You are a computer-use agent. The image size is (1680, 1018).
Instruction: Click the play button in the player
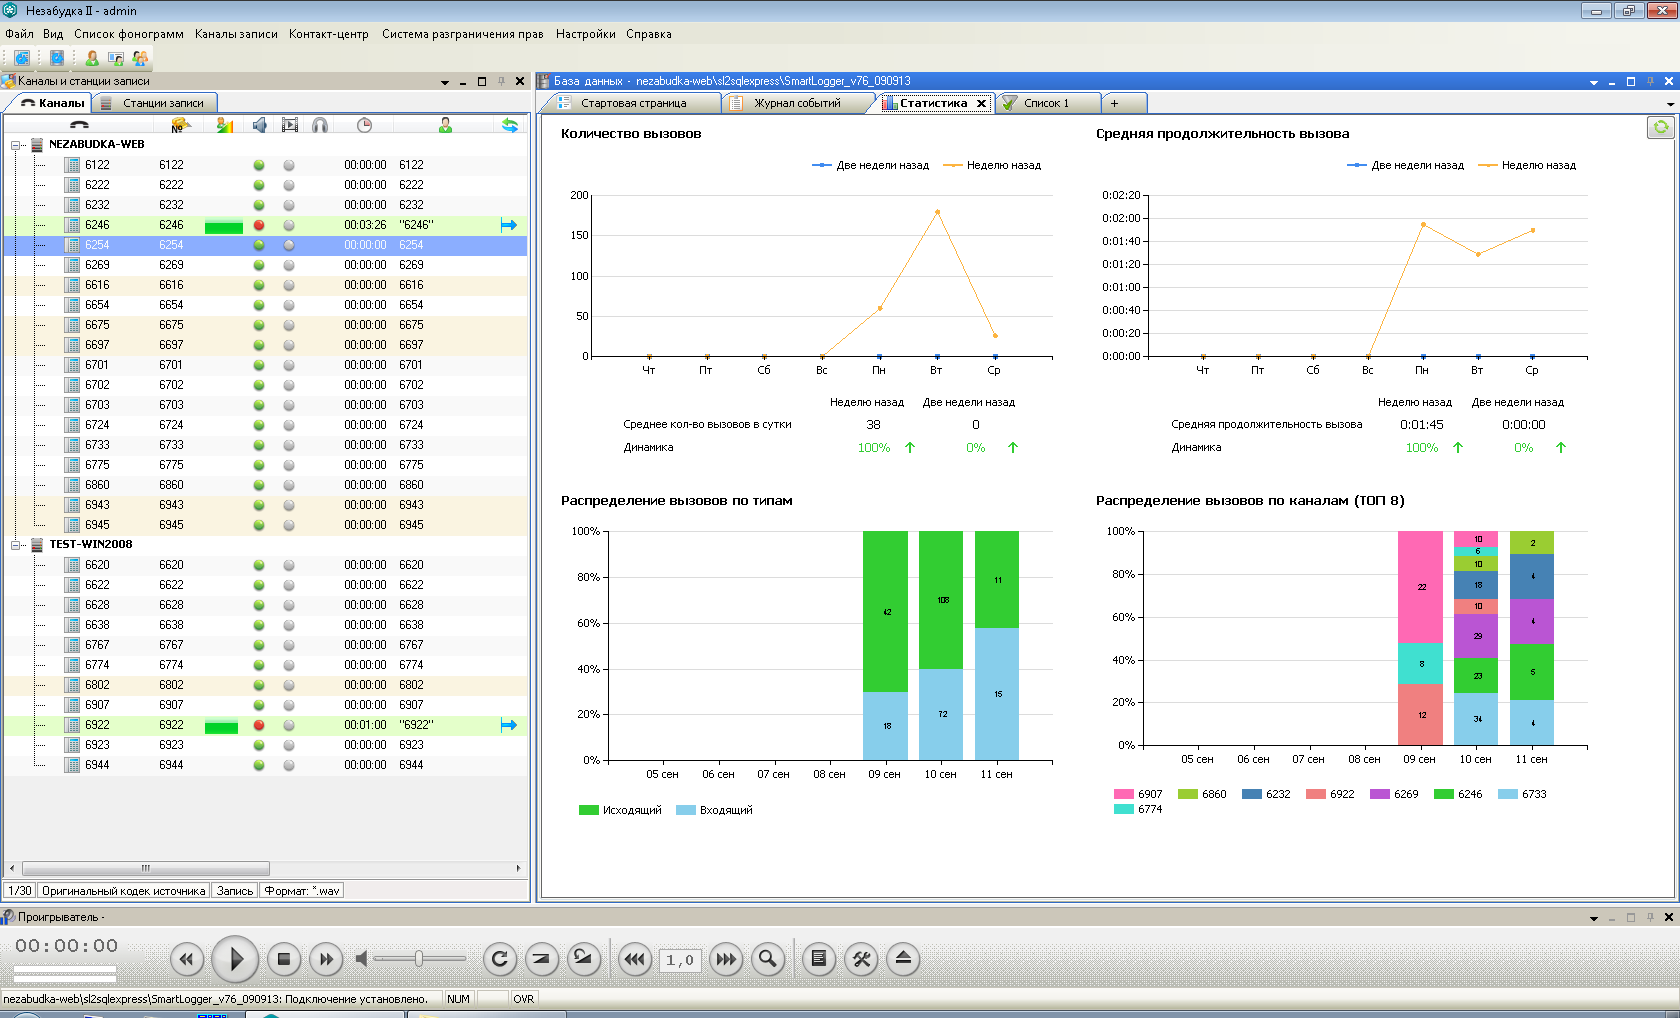236,960
